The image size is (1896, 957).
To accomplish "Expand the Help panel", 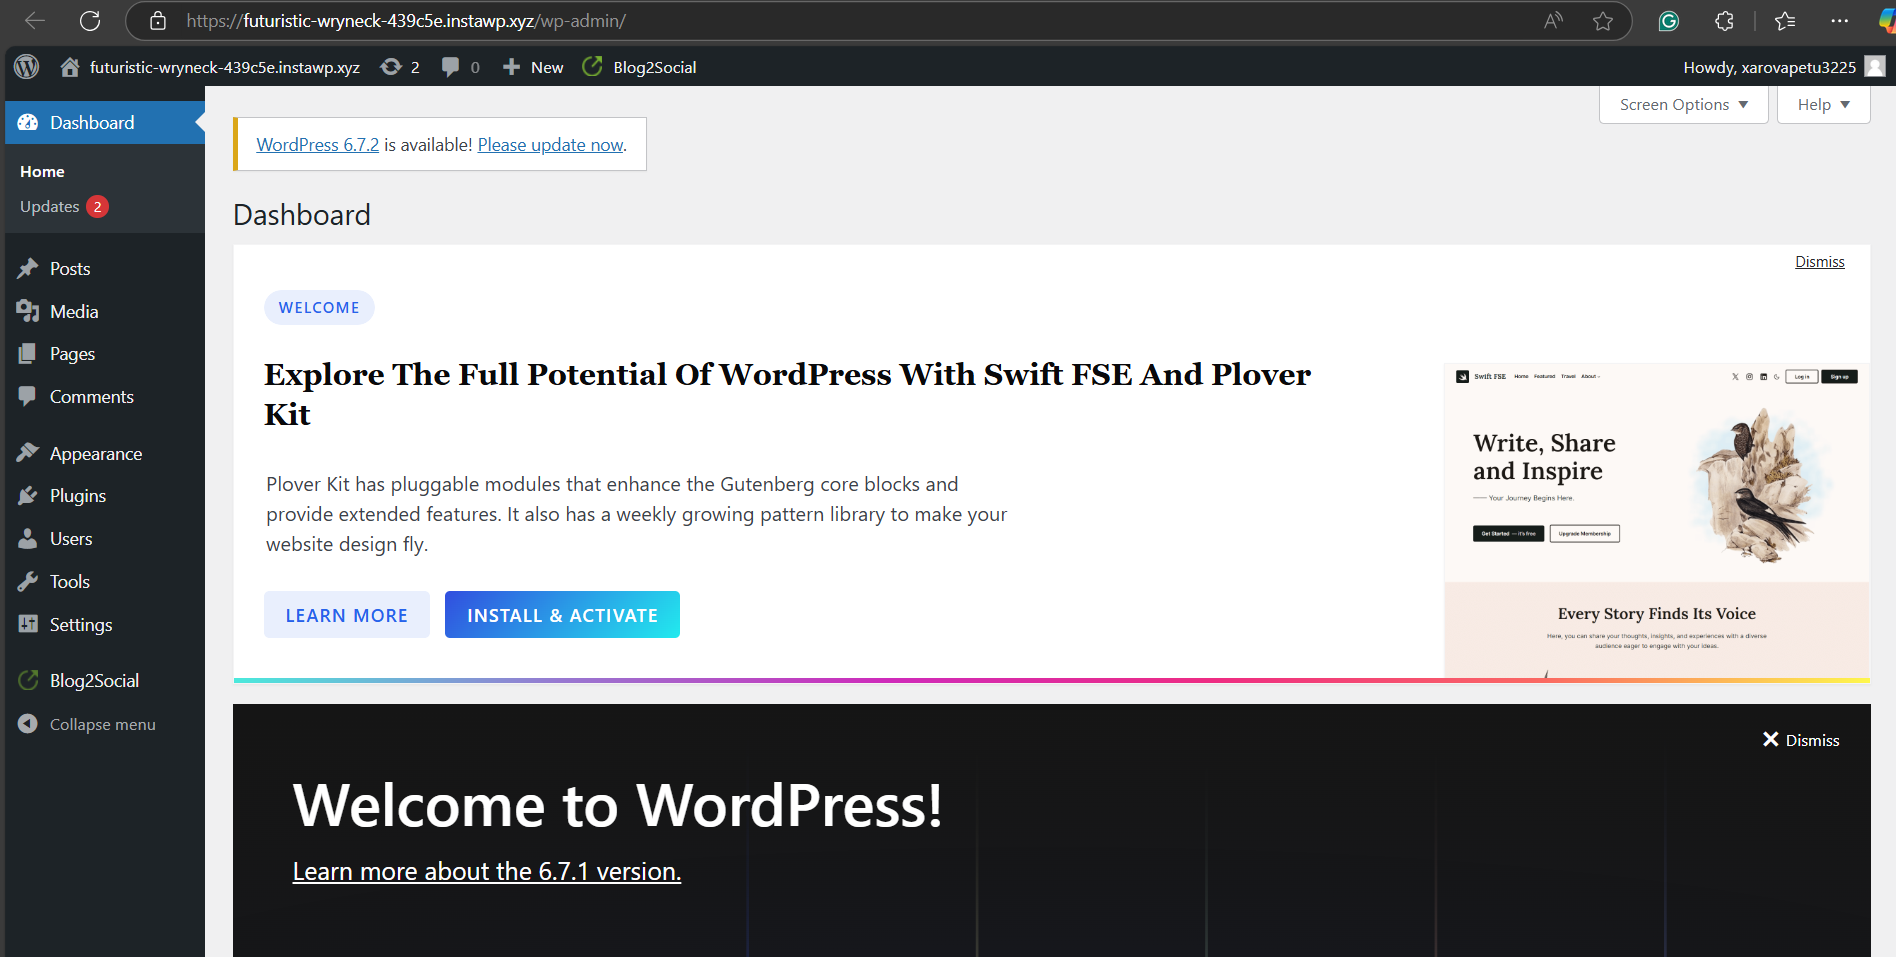I will (1824, 104).
